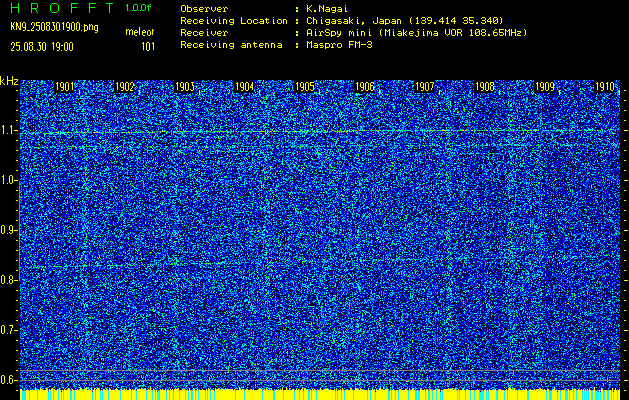Click the 0.8 frequency axis label

(9, 280)
